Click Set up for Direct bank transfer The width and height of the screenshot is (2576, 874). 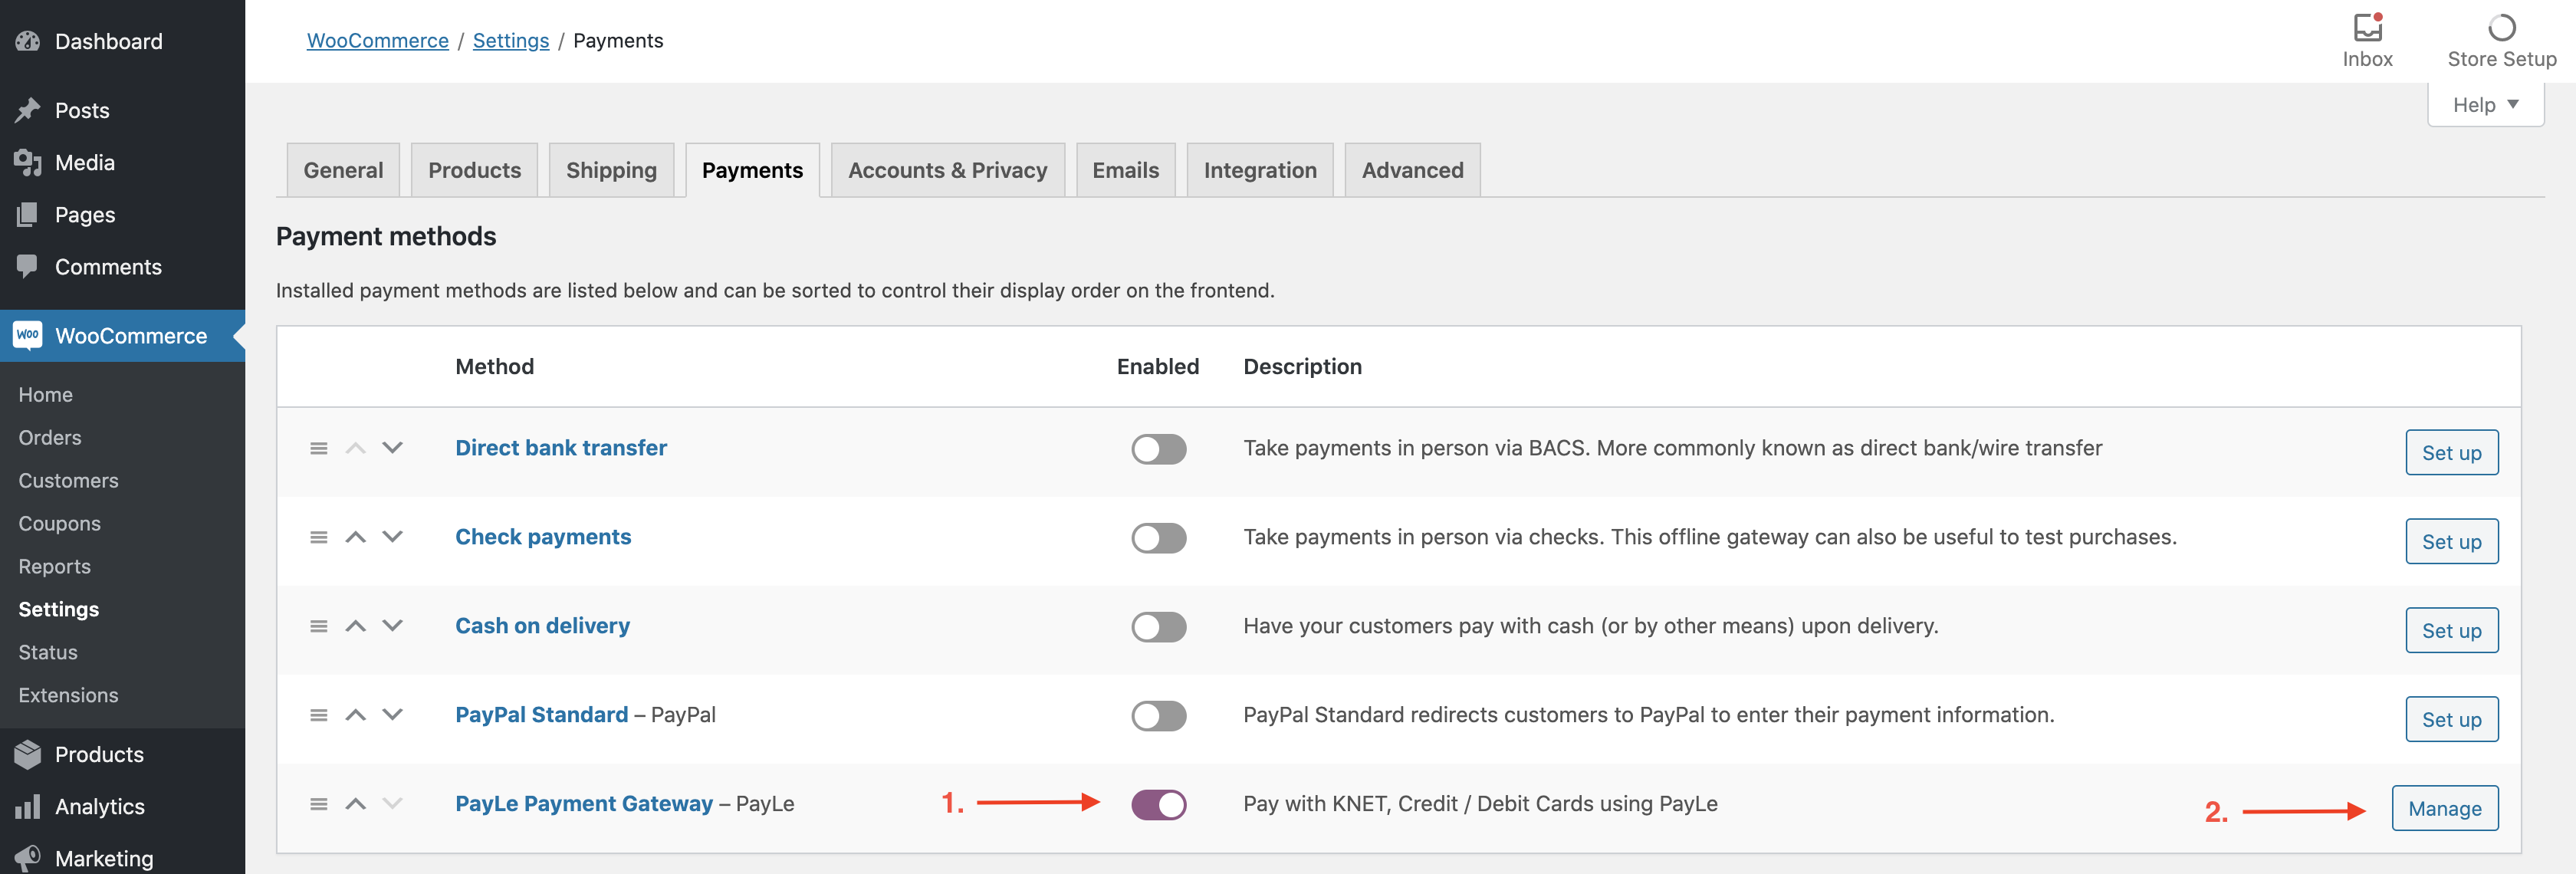2451,452
